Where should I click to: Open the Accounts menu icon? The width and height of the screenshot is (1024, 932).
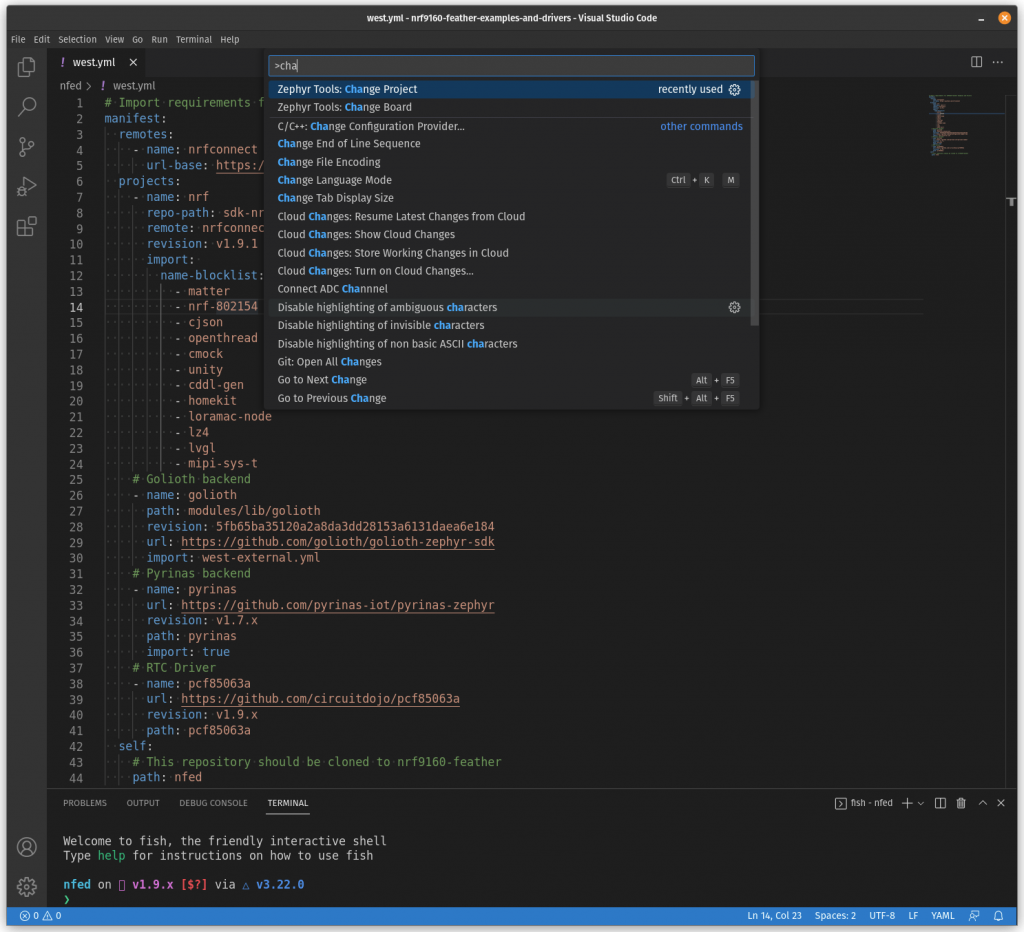coord(27,847)
